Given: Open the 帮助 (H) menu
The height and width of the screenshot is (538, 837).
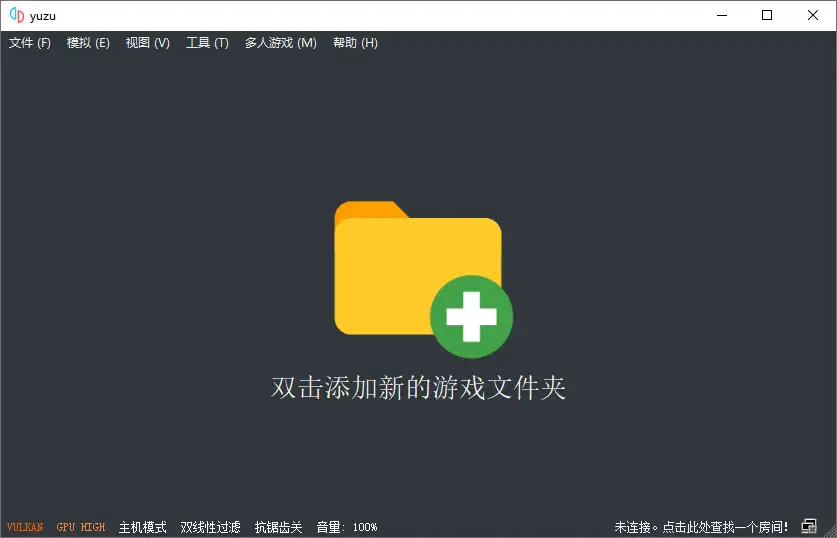Looking at the screenshot, I should pos(356,43).
